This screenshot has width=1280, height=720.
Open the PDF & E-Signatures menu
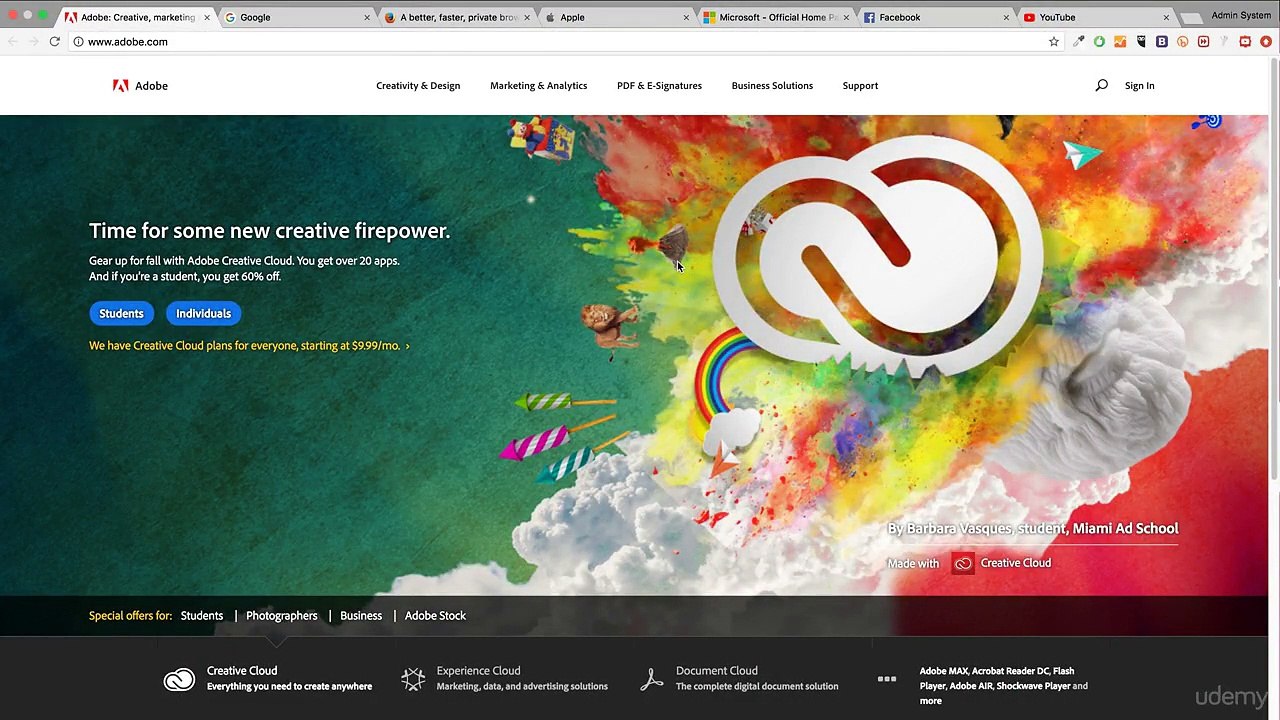pyautogui.click(x=659, y=86)
